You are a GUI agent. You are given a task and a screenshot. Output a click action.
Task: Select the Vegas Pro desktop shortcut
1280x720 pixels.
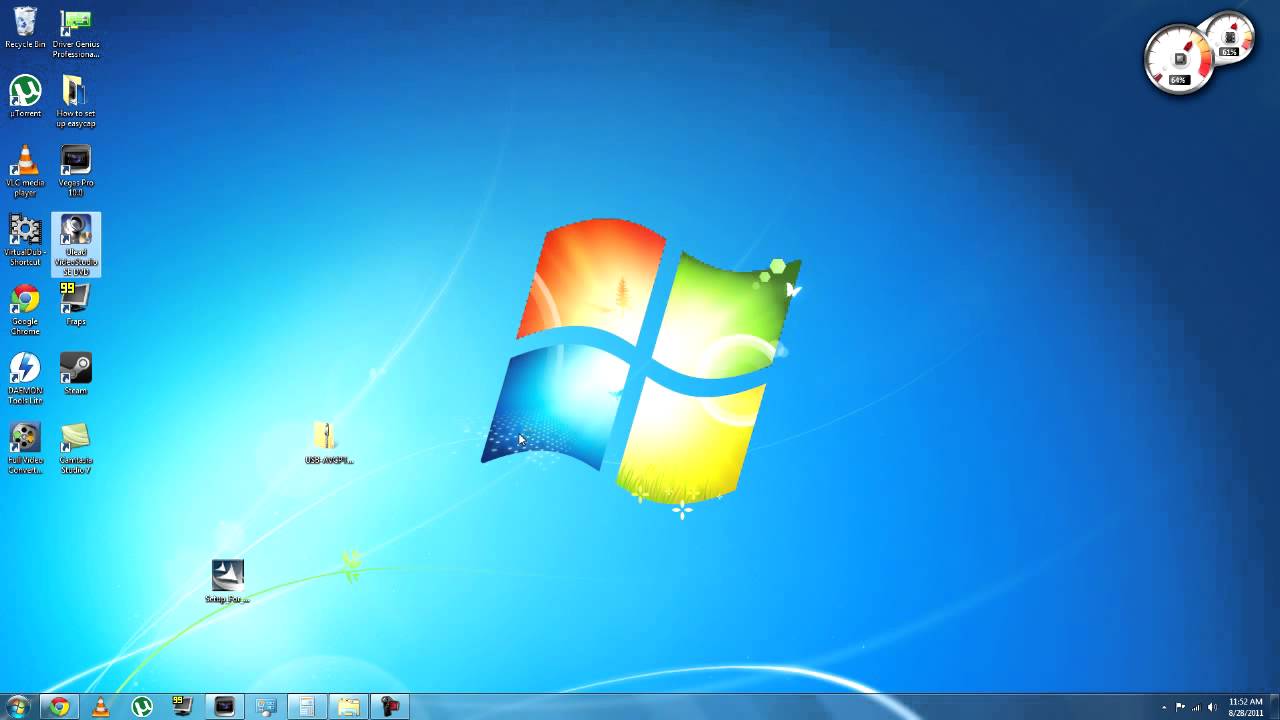click(76, 171)
